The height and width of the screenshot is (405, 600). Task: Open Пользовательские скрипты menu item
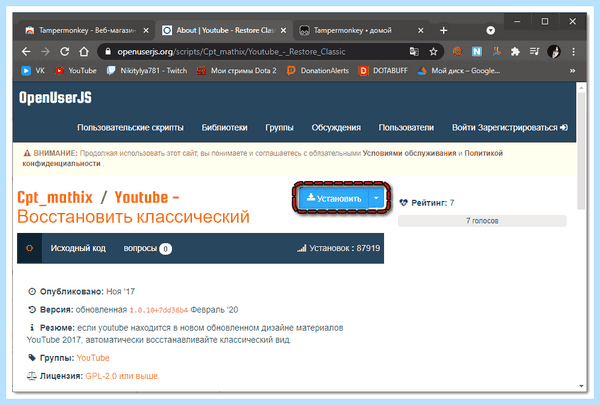point(130,127)
